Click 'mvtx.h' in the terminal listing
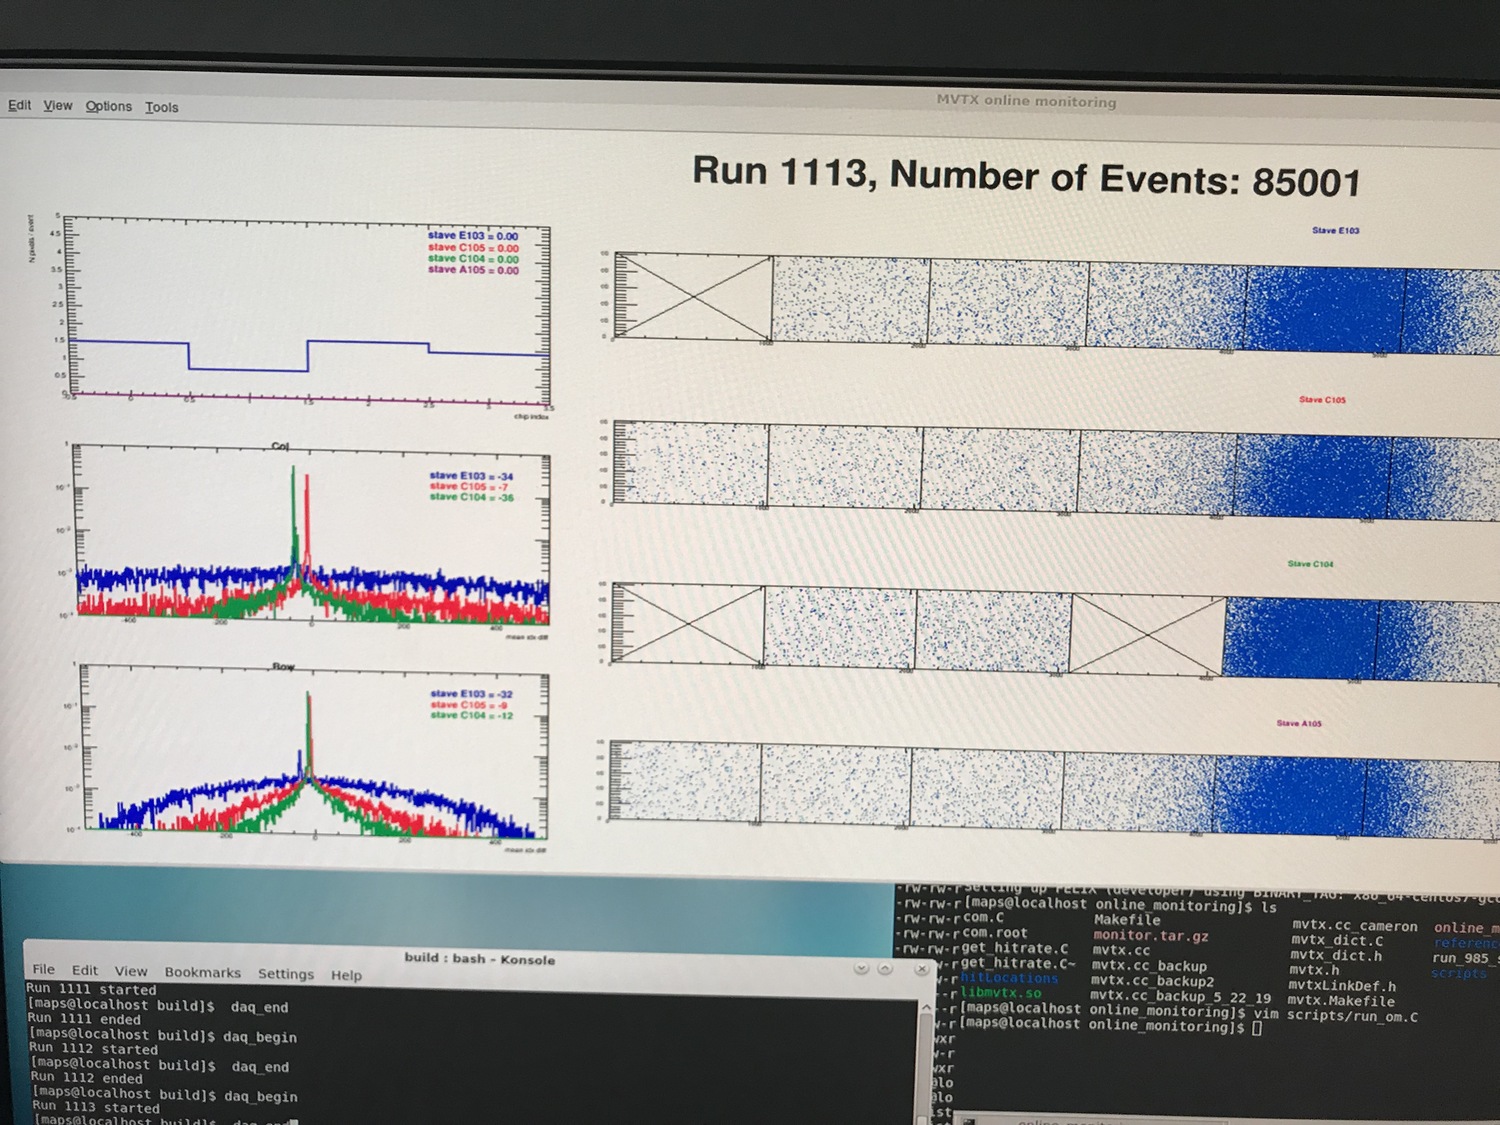This screenshot has width=1500, height=1125. 1314,970
